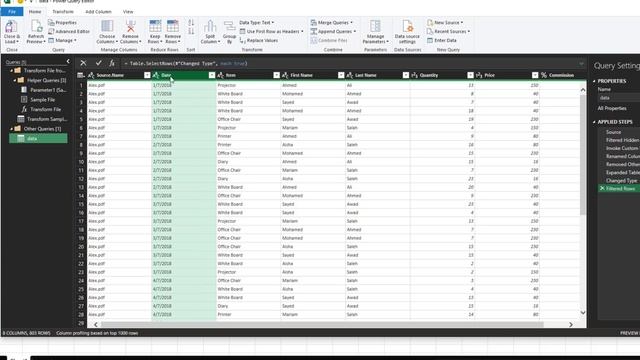The image size is (640, 360).
Task: Open the File tab
Action: coord(12,12)
